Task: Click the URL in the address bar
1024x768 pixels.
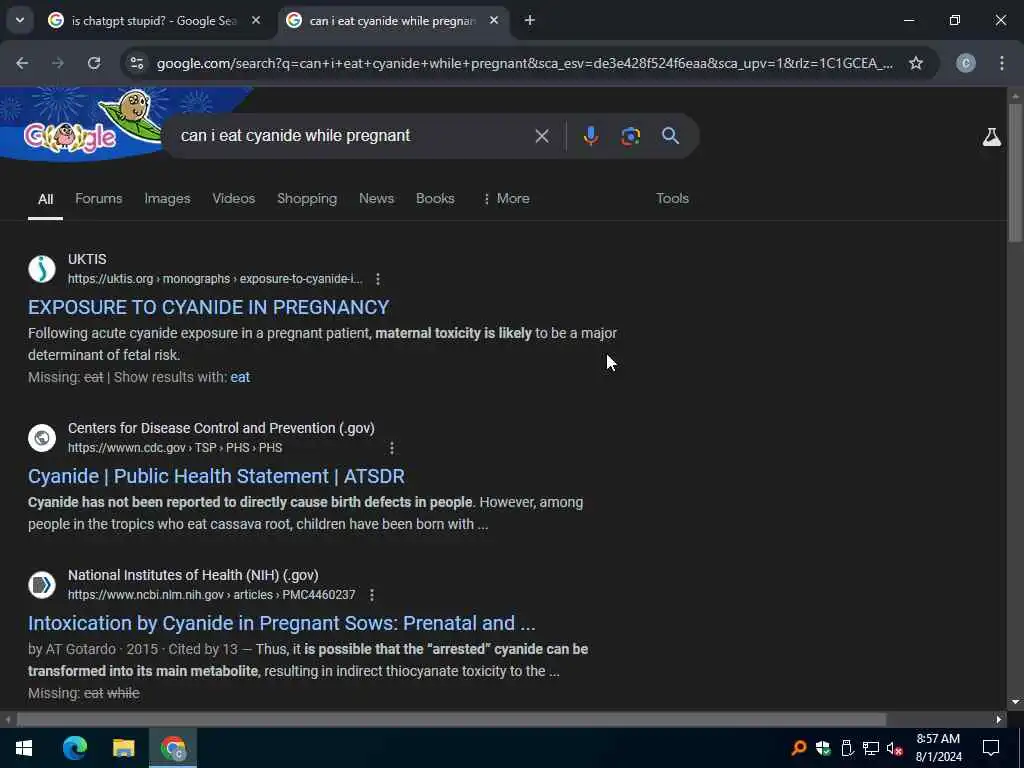Action: [x=524, y=63]
